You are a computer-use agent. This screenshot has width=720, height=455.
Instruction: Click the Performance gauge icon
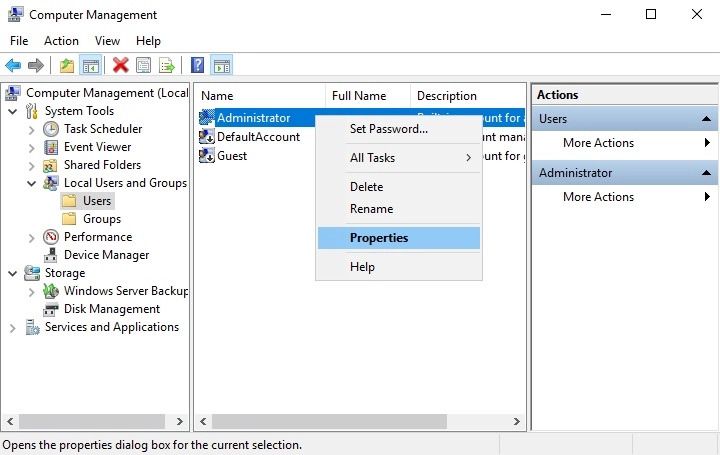click(x=51, y=237)
